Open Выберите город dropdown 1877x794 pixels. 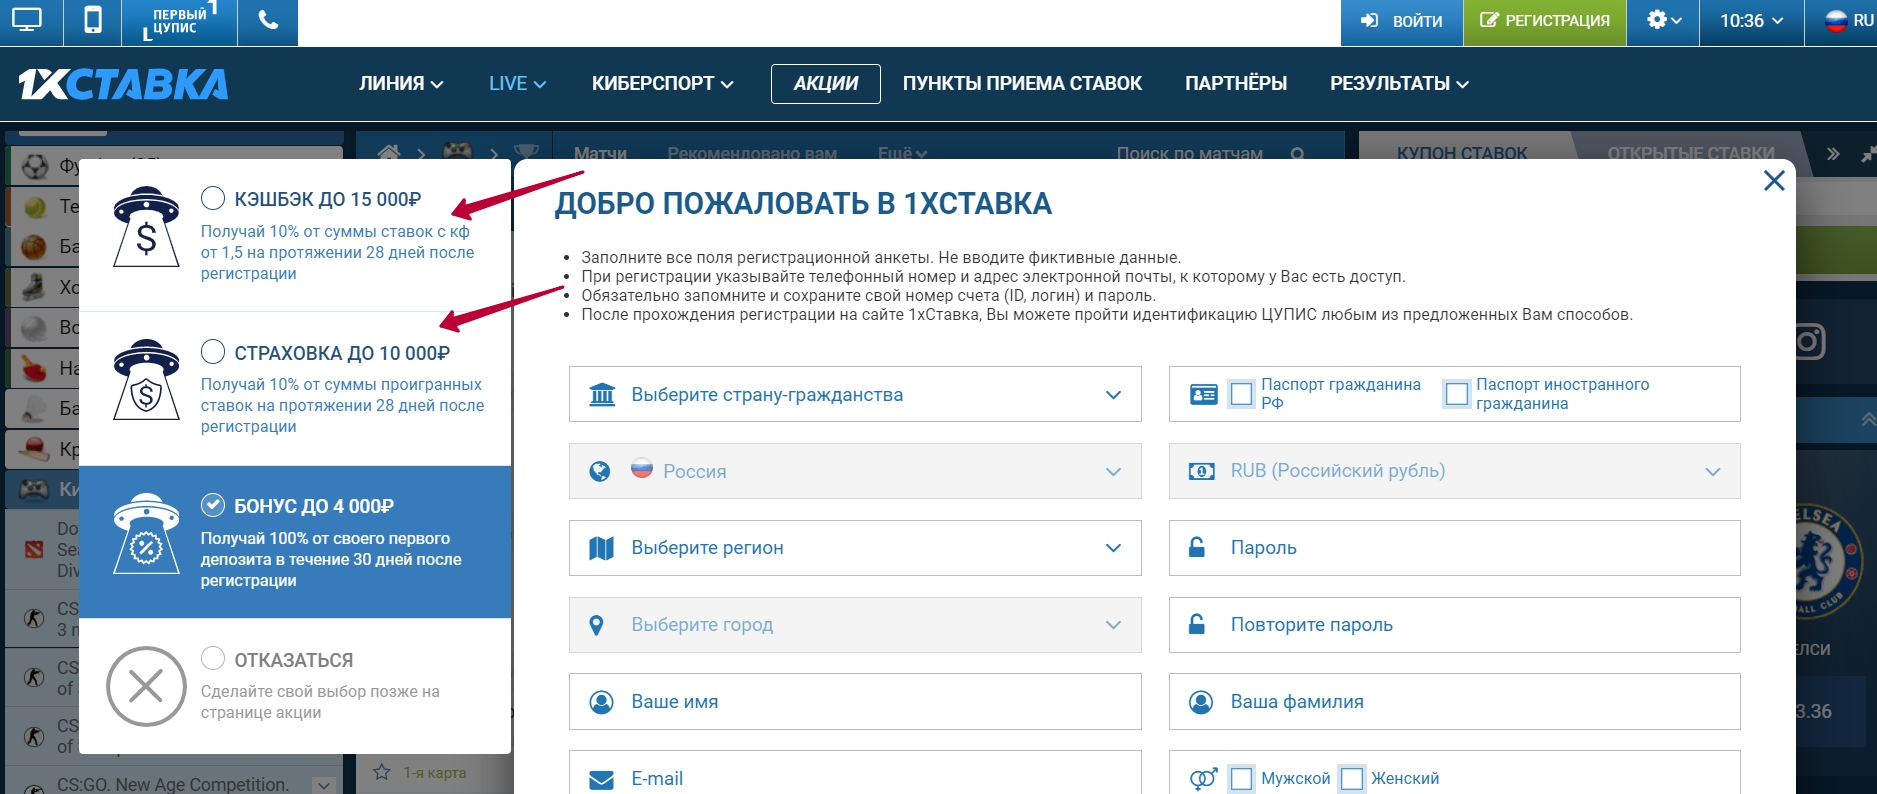[x=855, y=625]
